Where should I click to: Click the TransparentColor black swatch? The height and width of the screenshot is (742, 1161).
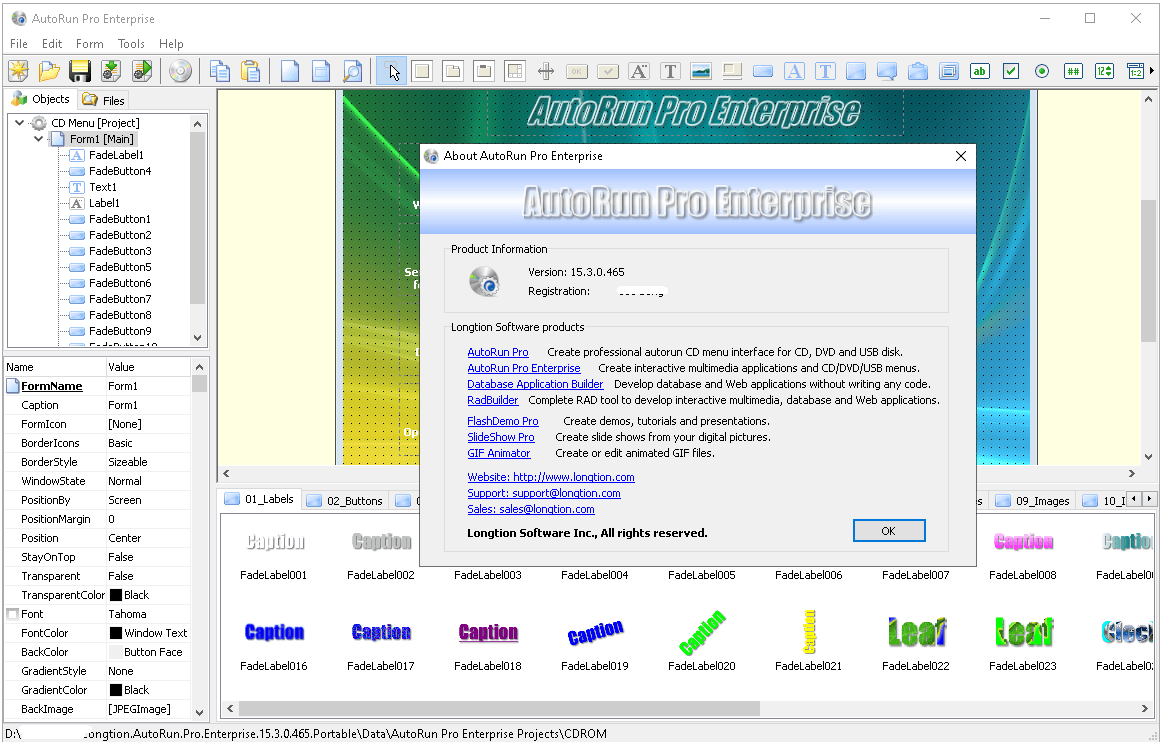(116, 595)
